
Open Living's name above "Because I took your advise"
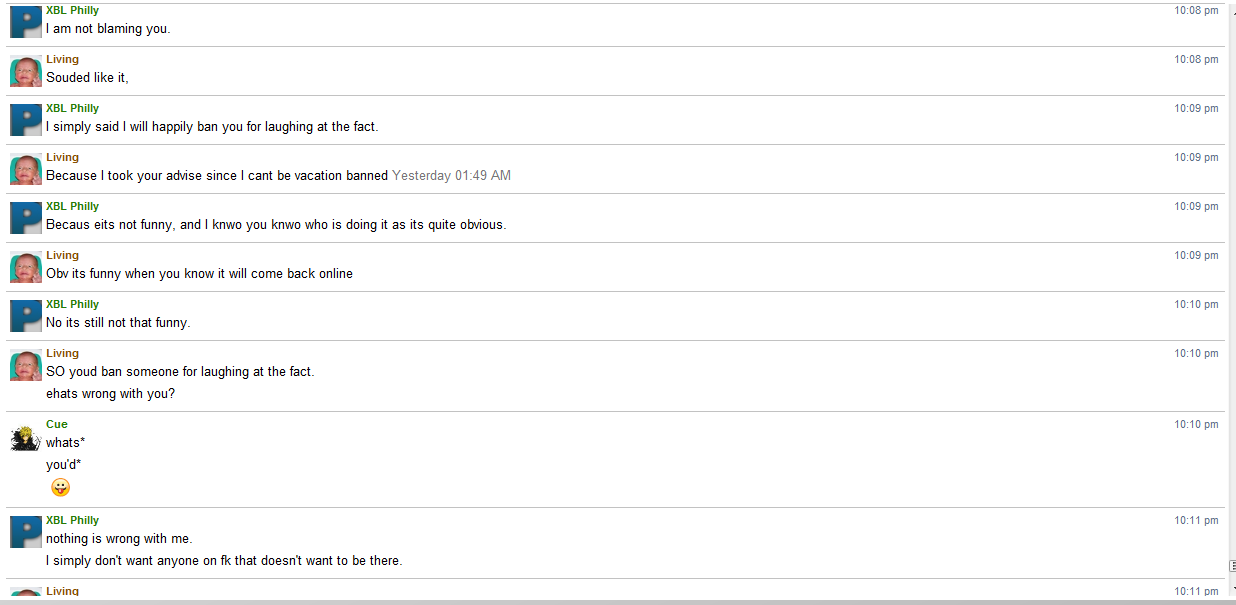(62, 157)
